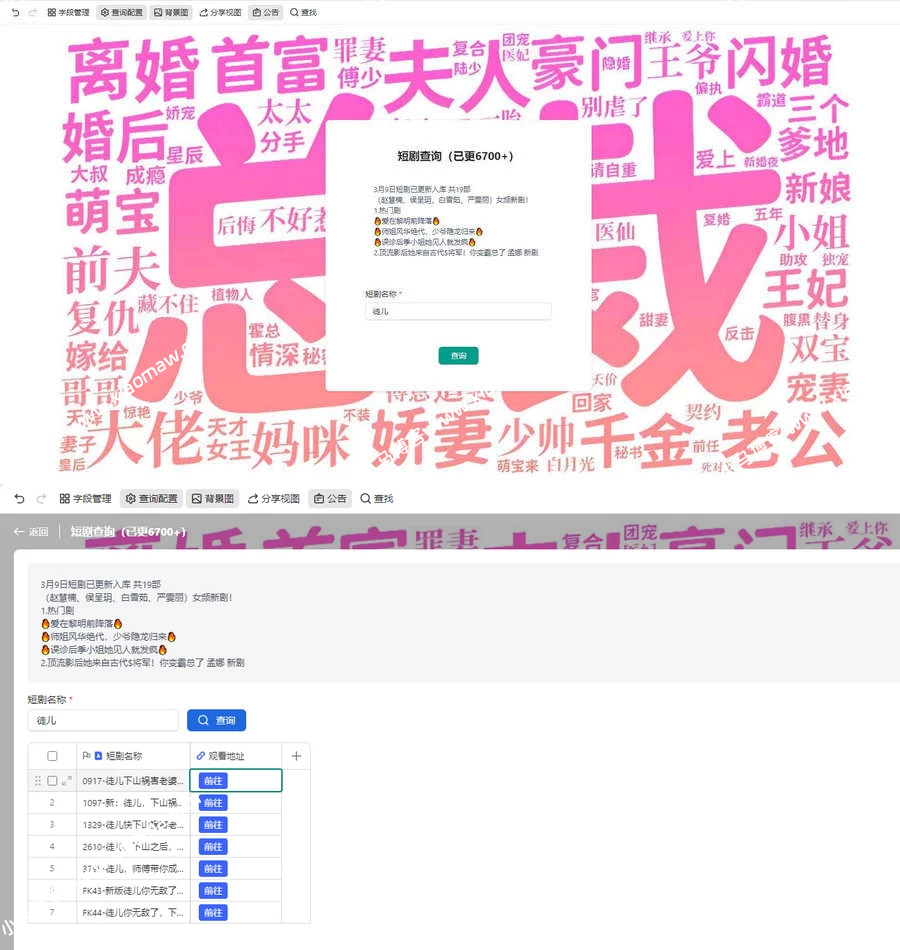Click the blue 查询 search button

(x=216, y=720)
